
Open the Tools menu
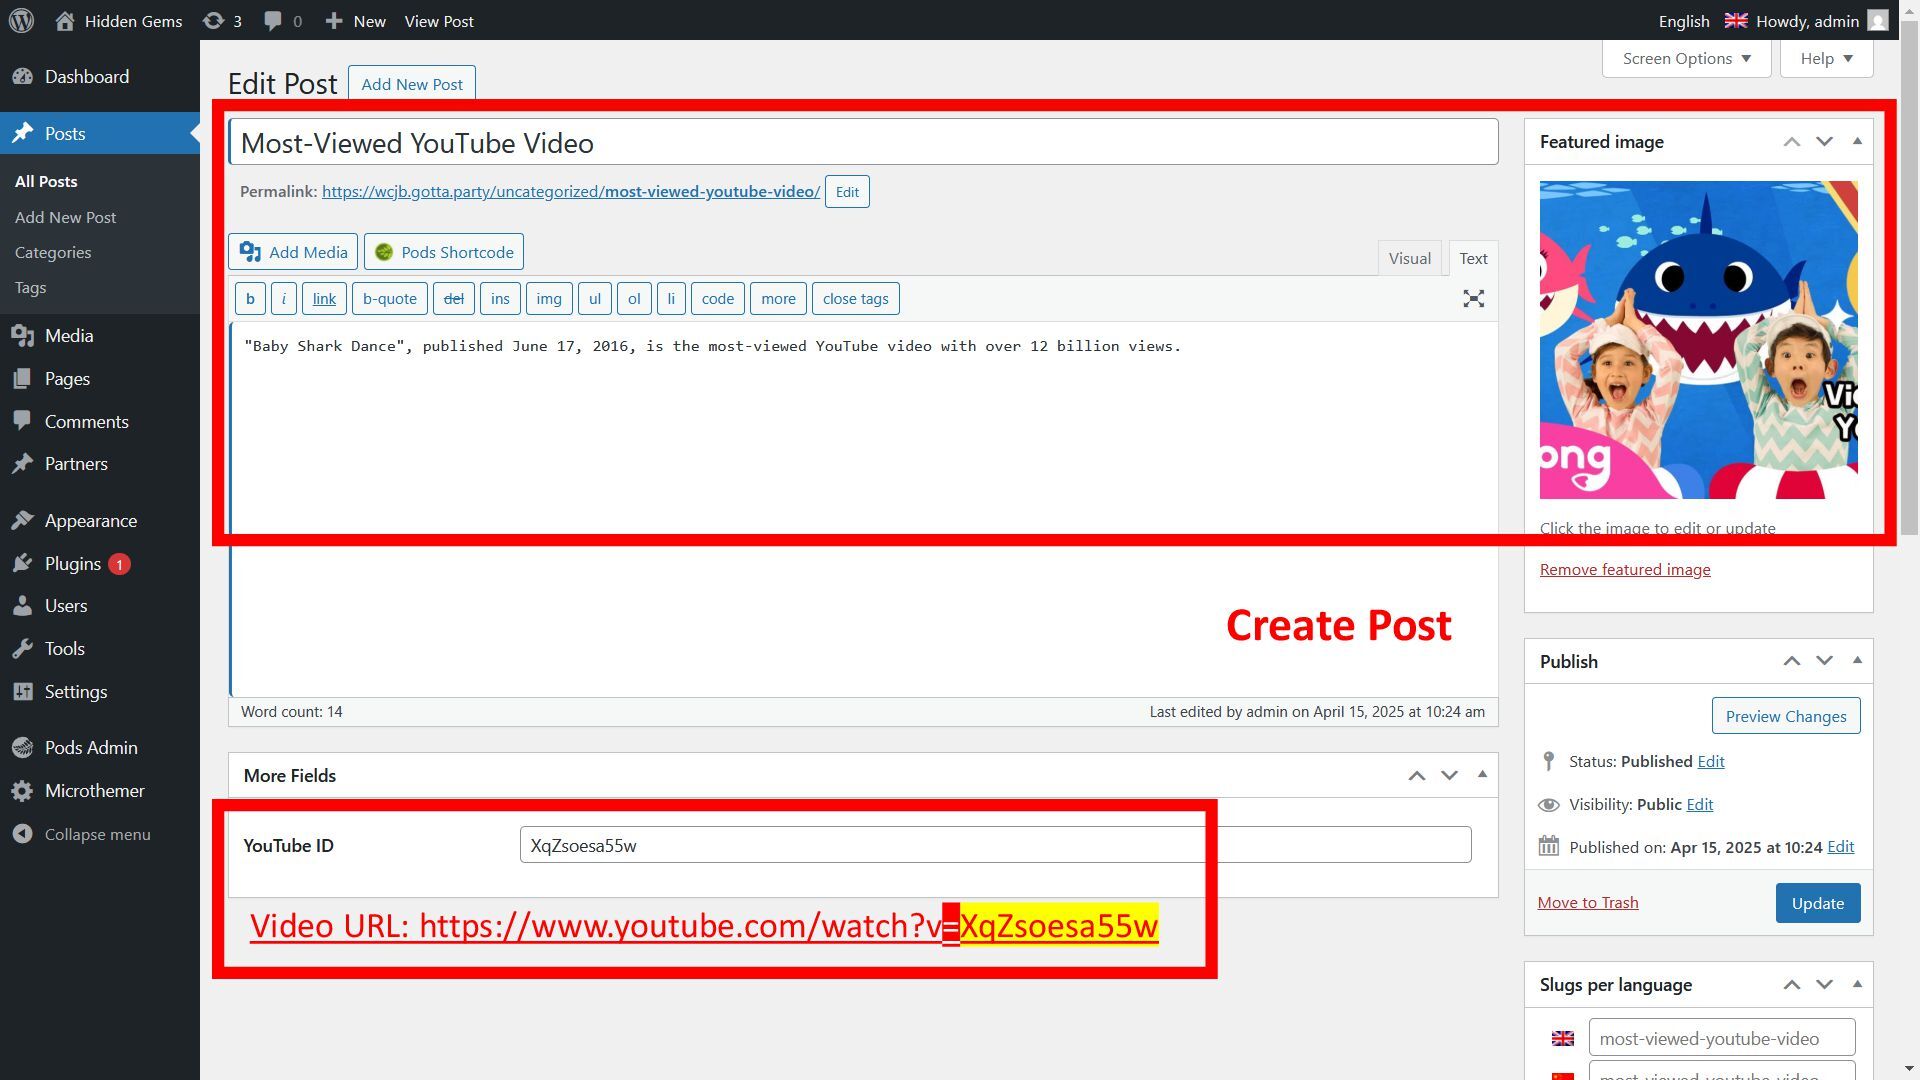(x=100, y=649)
